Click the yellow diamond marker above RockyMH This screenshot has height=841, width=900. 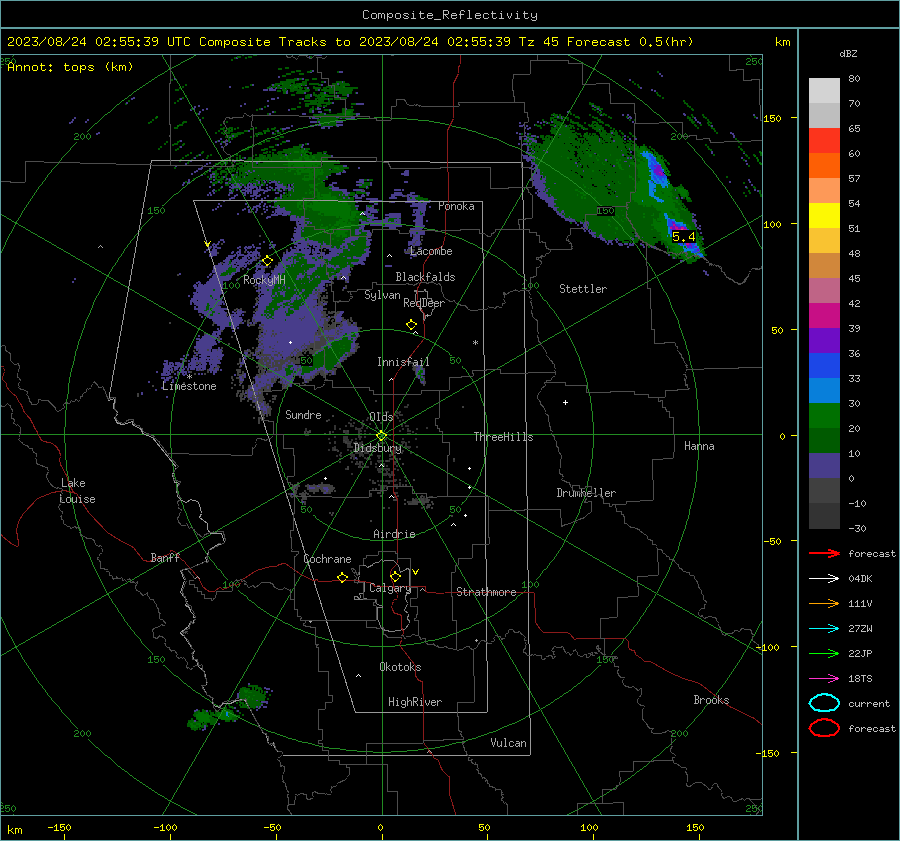pyautogui.click(x=267, y=261)
